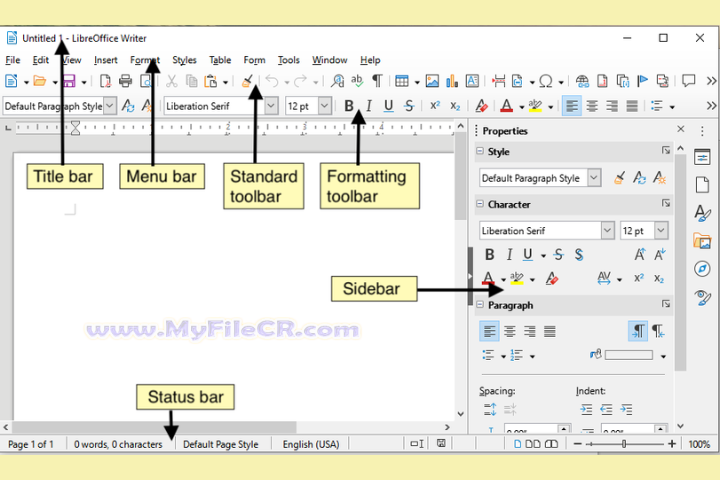
Task: Open the Insert Table dropdown arrow
Action: pyautogui.click(x=417, y=82)
